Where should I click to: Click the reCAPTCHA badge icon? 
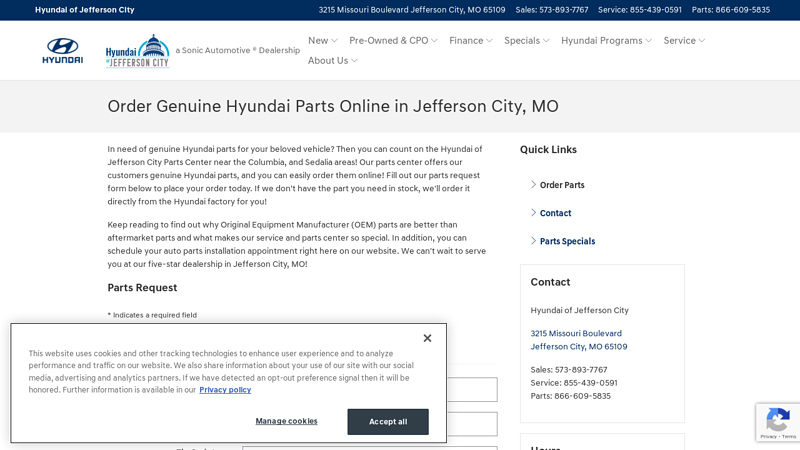coord(778,422)
